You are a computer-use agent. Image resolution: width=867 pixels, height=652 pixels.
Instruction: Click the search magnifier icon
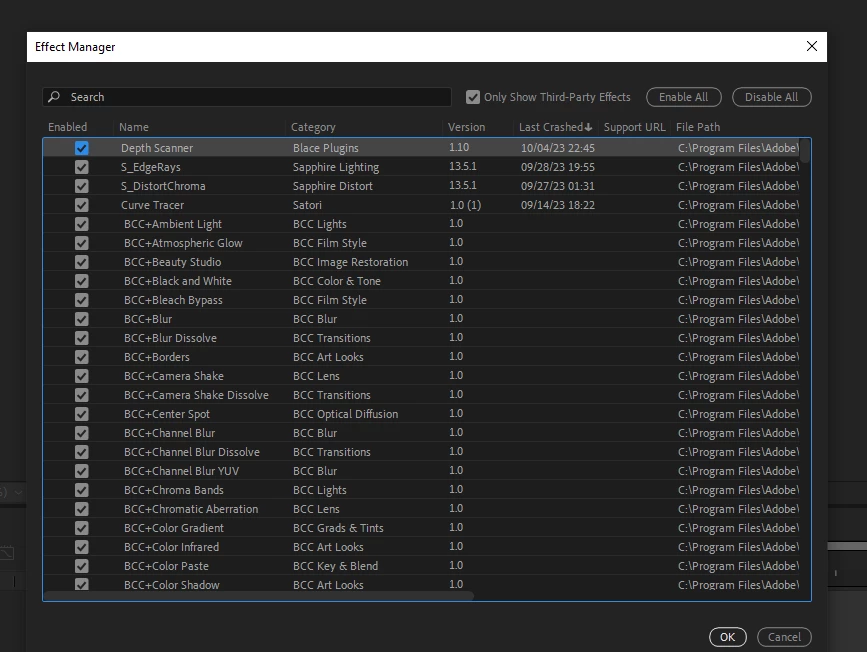(54, 97)
